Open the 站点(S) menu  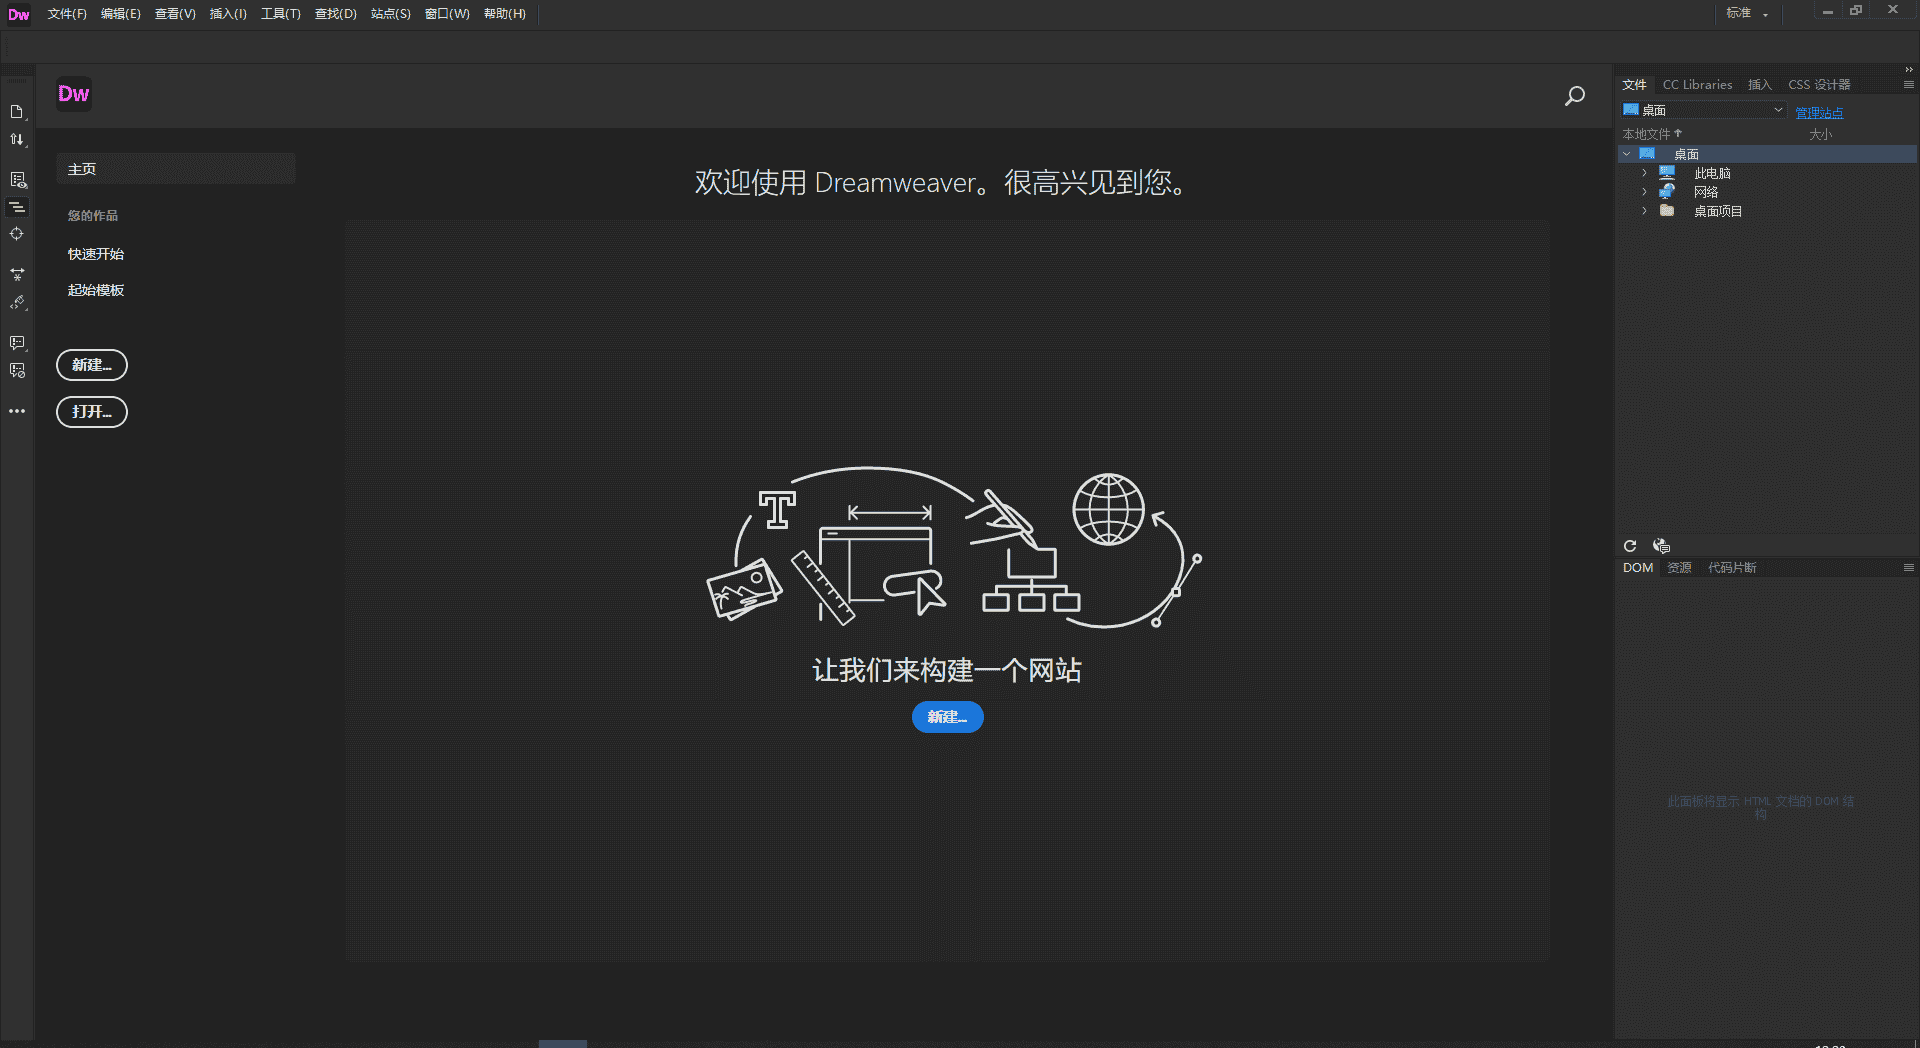391,14
